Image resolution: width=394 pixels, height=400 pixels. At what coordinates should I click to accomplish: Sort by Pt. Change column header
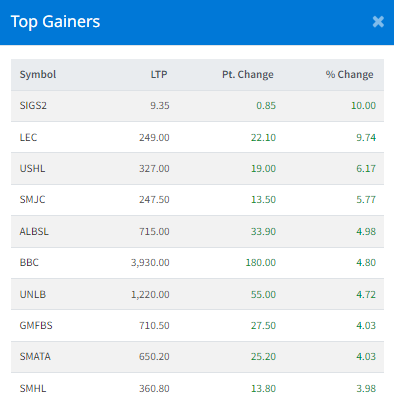point(248,74)
